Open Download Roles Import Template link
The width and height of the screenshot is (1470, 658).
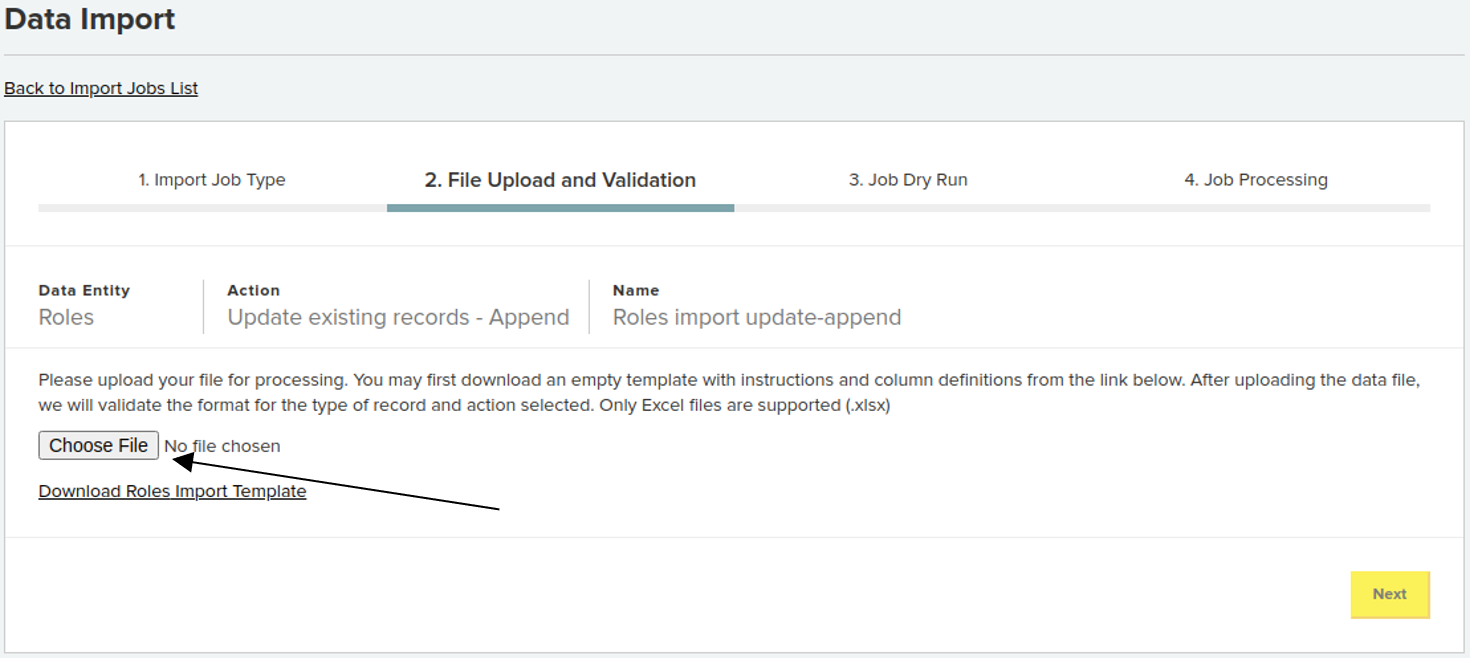tap(172, 491)
